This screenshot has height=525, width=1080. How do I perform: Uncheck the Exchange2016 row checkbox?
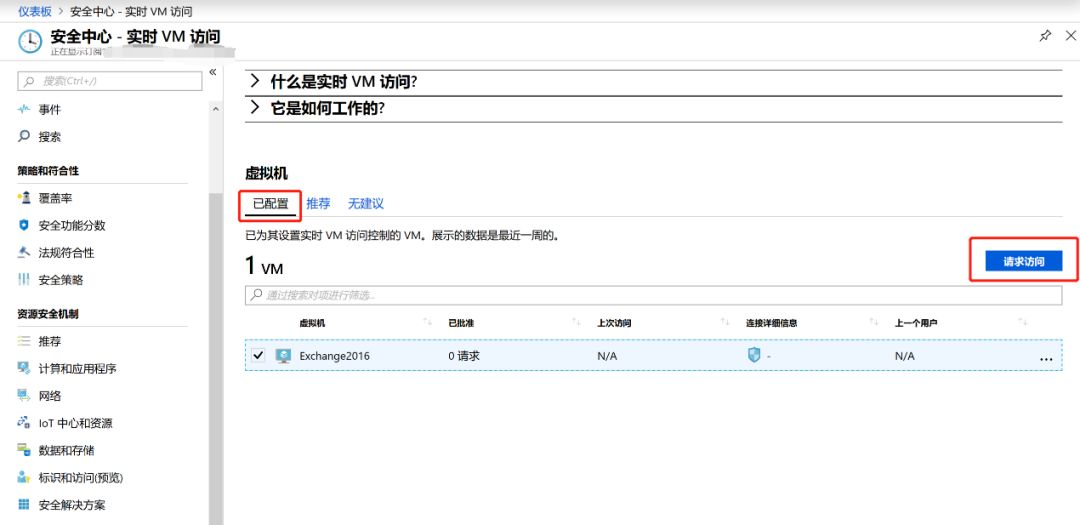pos(260,355)
